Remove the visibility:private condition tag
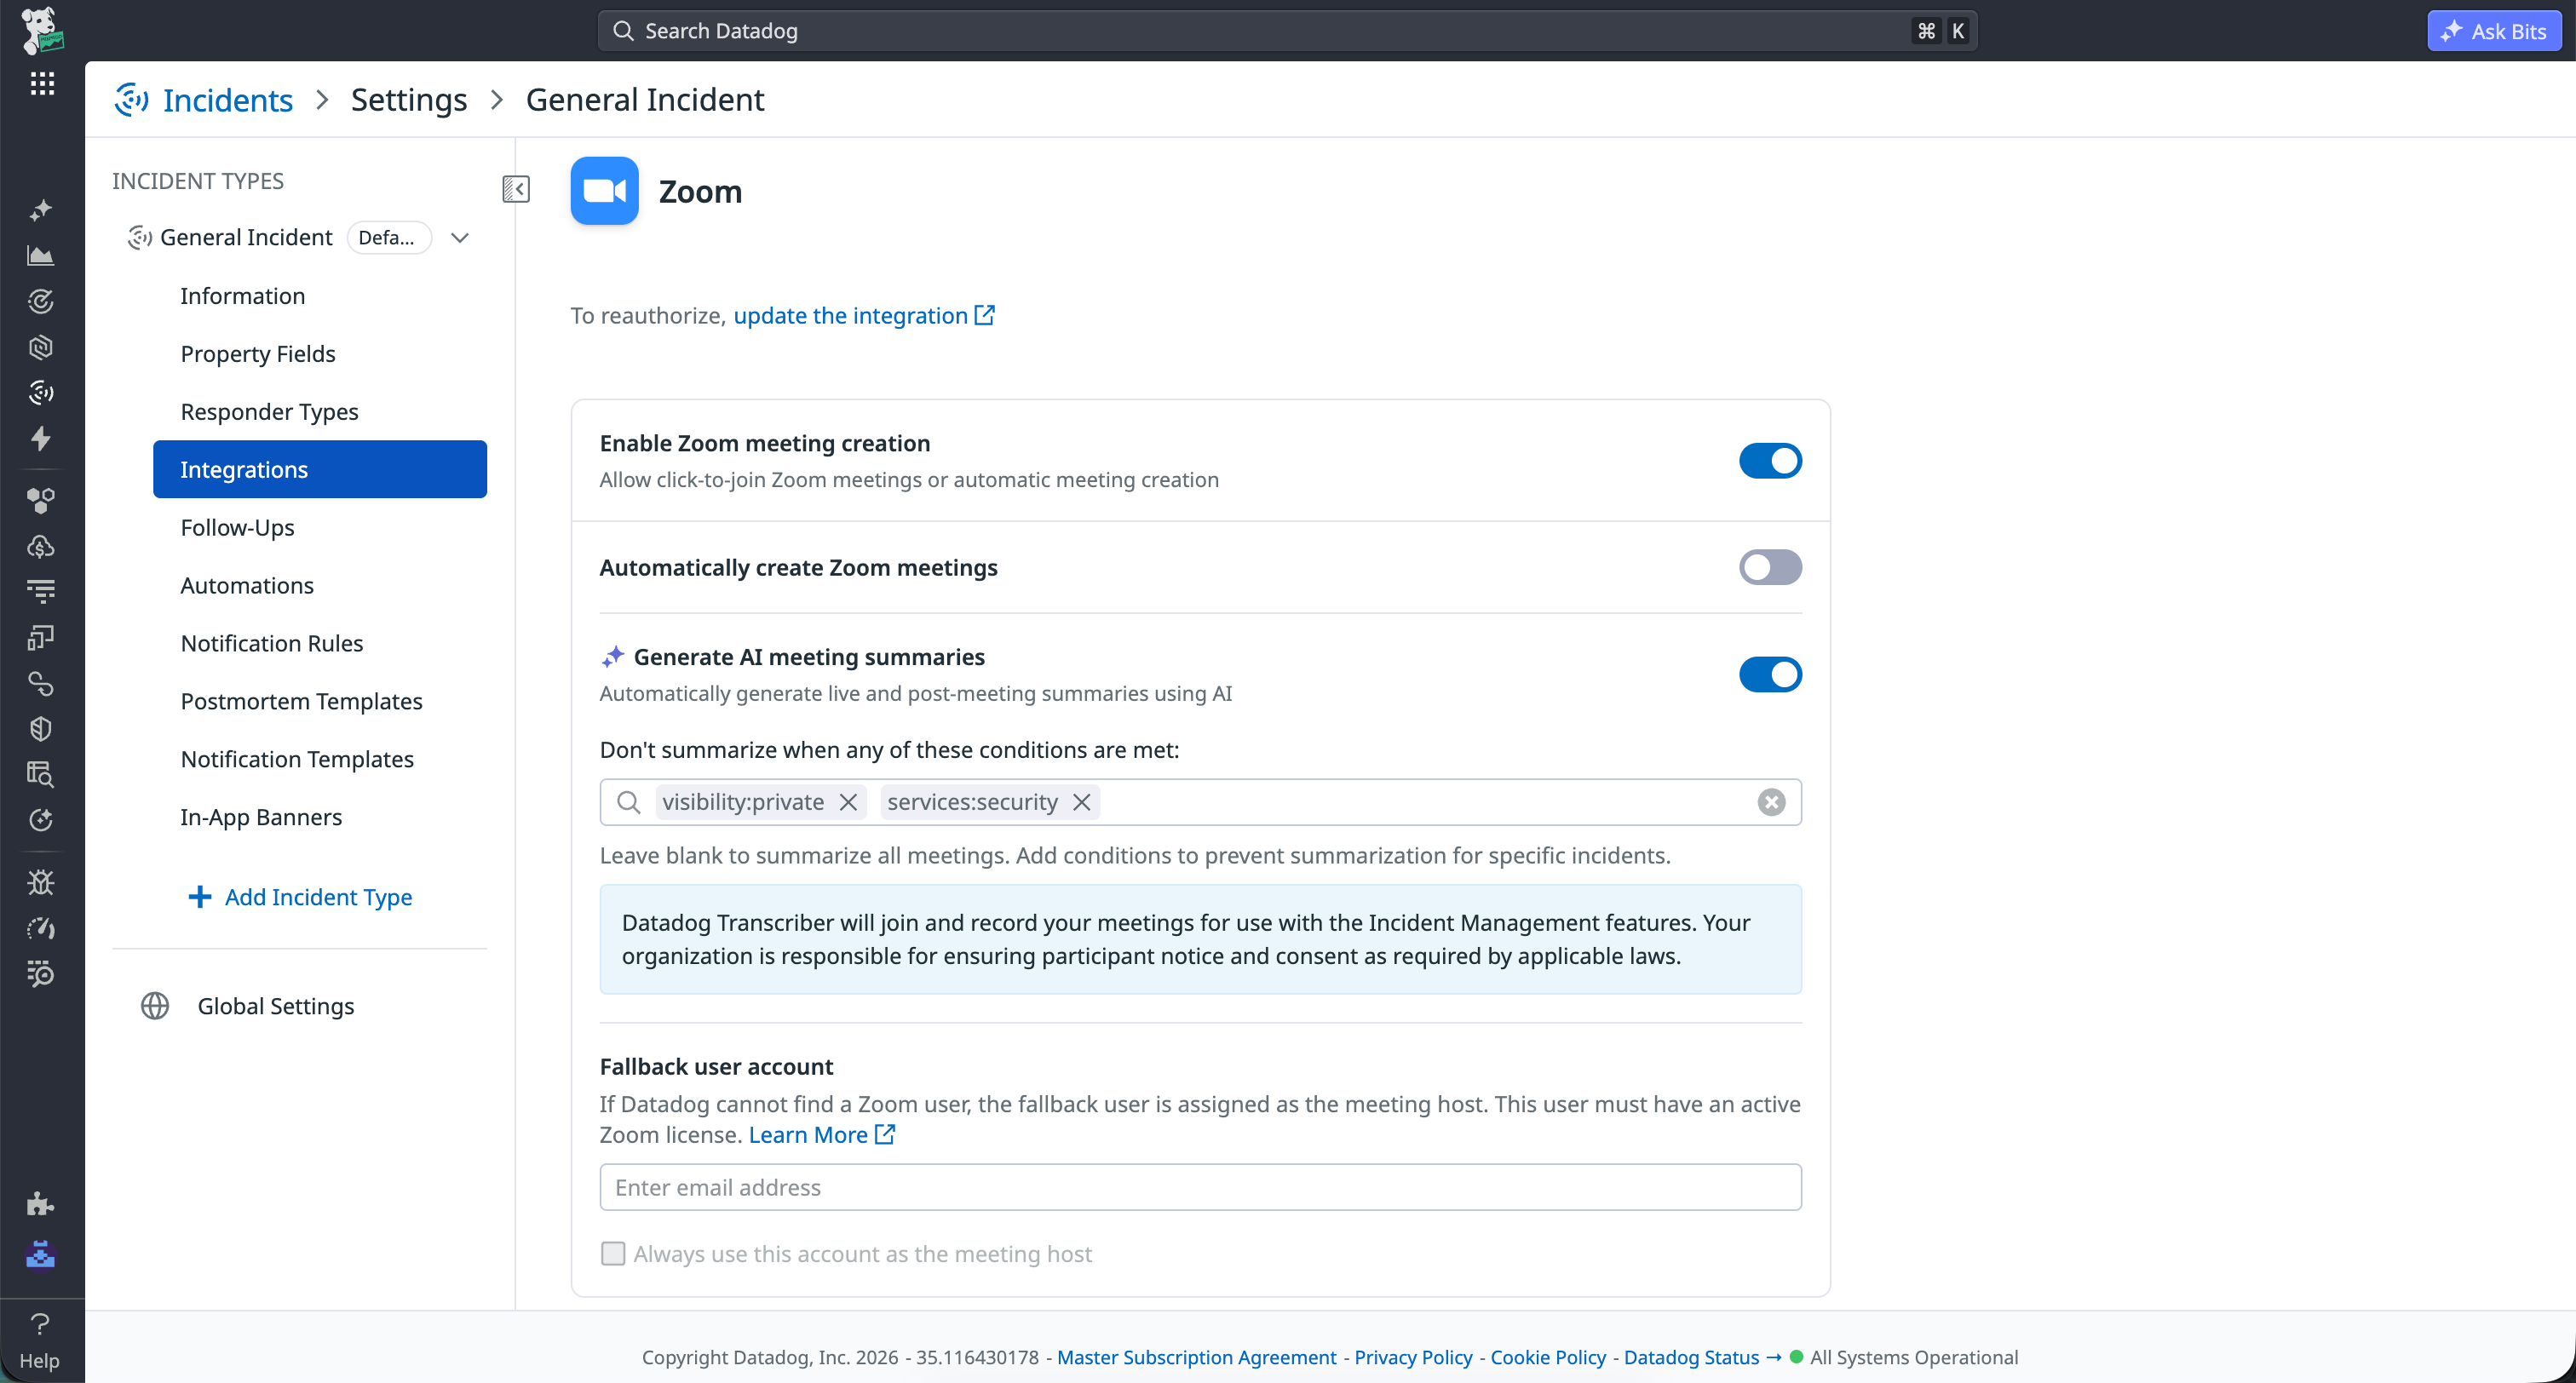This screenshot has height=1383, width=2576. pyautogui.click(x=848, y=802)
